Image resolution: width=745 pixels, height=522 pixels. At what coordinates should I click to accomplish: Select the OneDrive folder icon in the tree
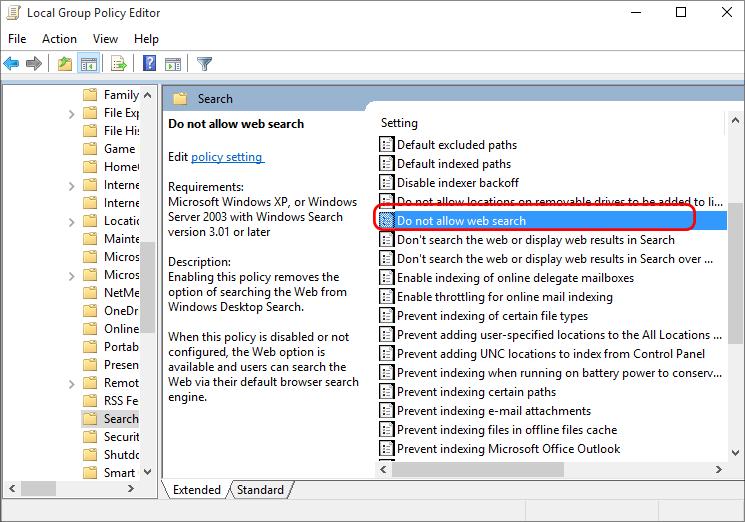[x=91, y=311]
